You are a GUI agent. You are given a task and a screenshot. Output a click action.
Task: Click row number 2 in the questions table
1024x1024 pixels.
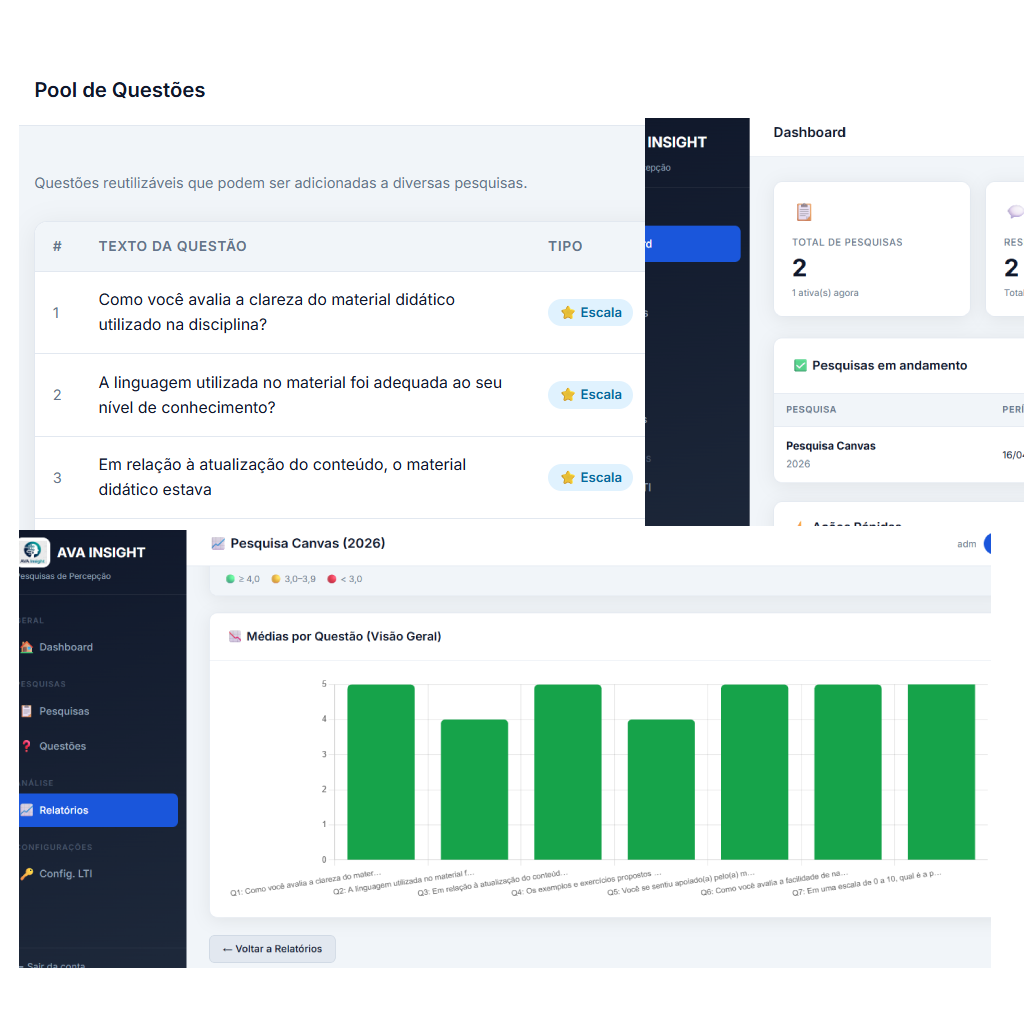(57, 395)
